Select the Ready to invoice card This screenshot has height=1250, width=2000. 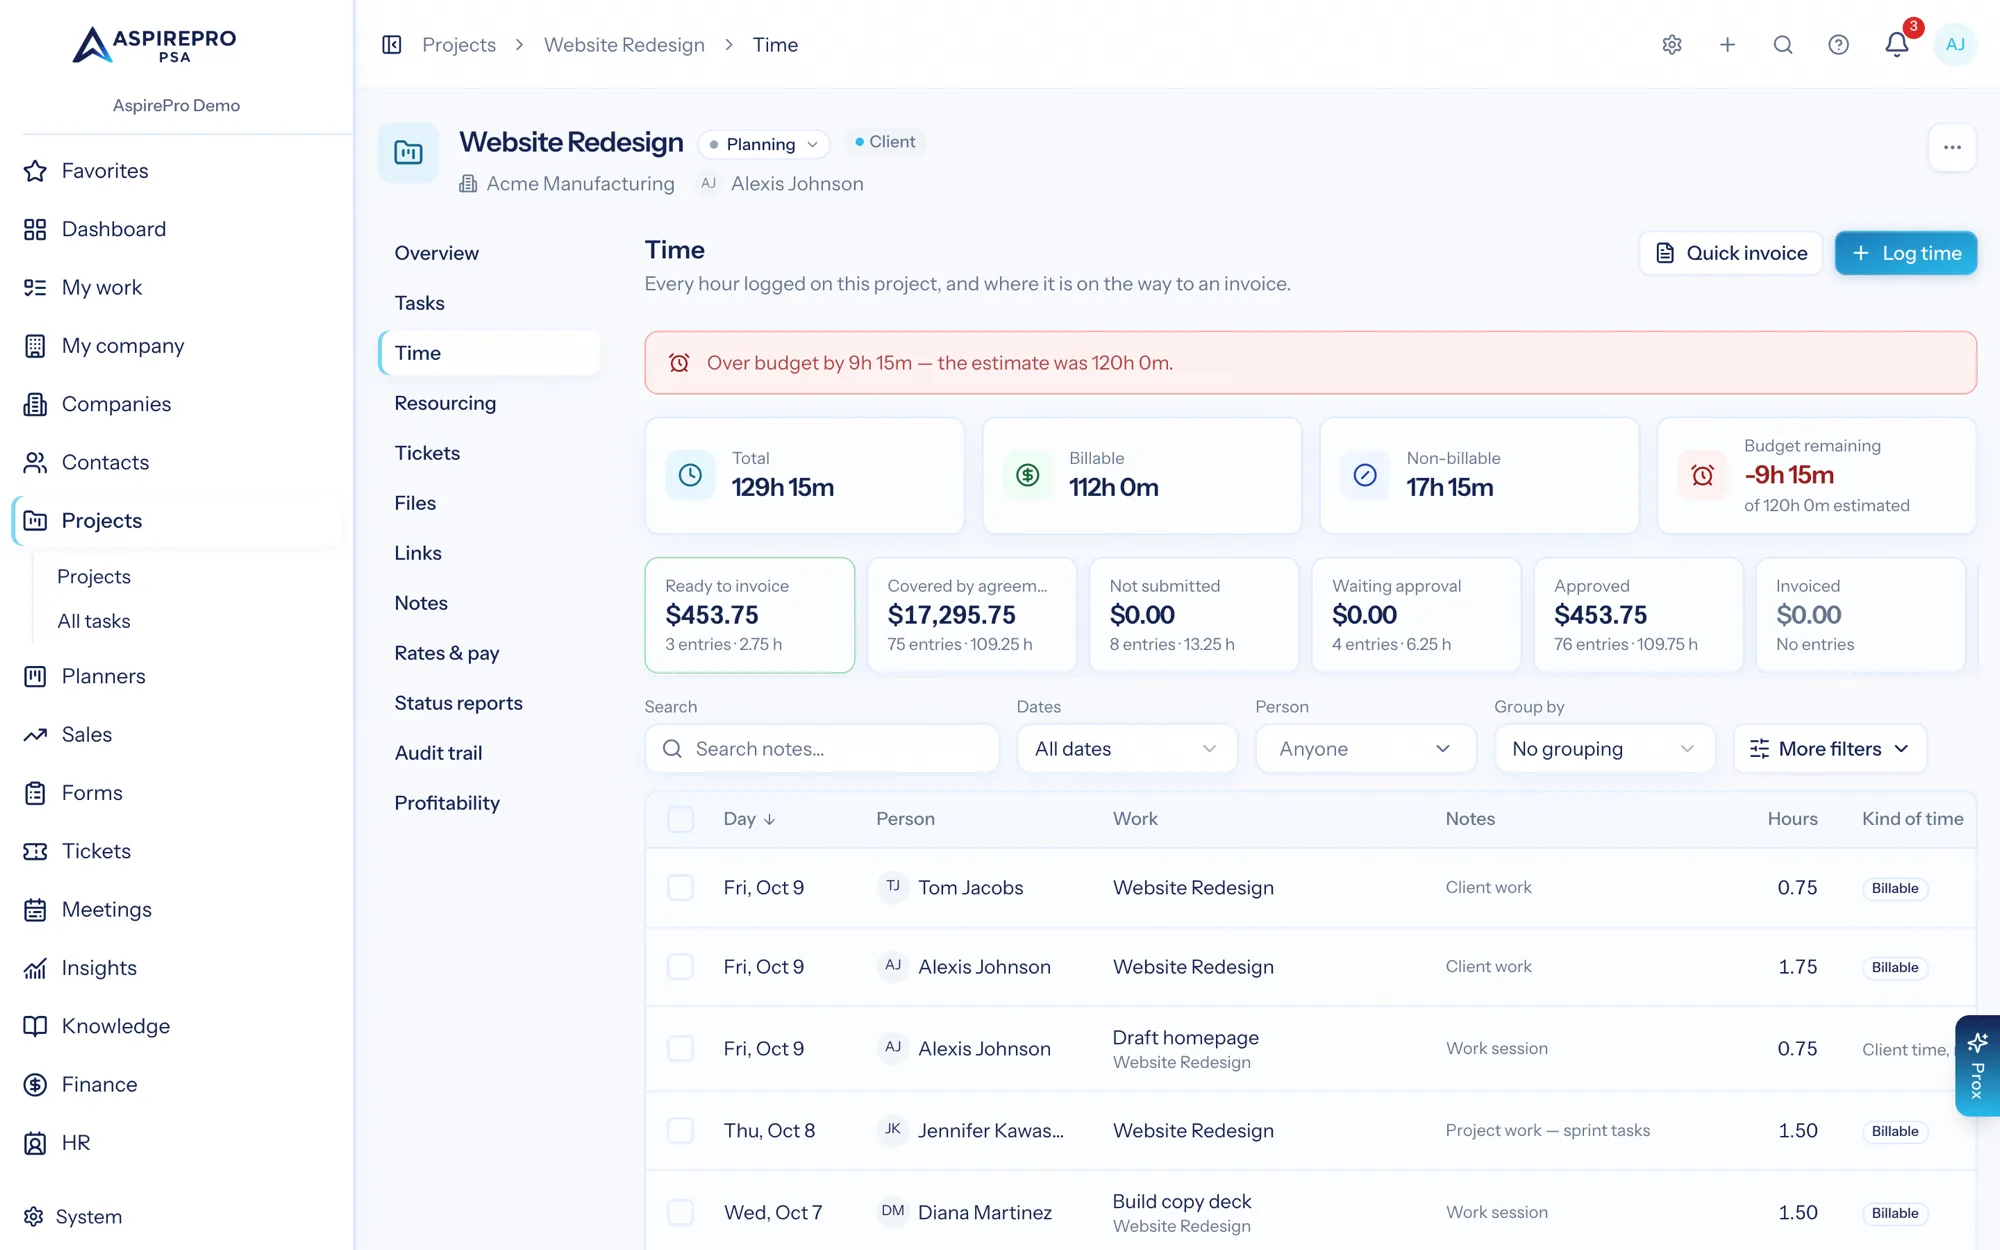click(750, 615)
